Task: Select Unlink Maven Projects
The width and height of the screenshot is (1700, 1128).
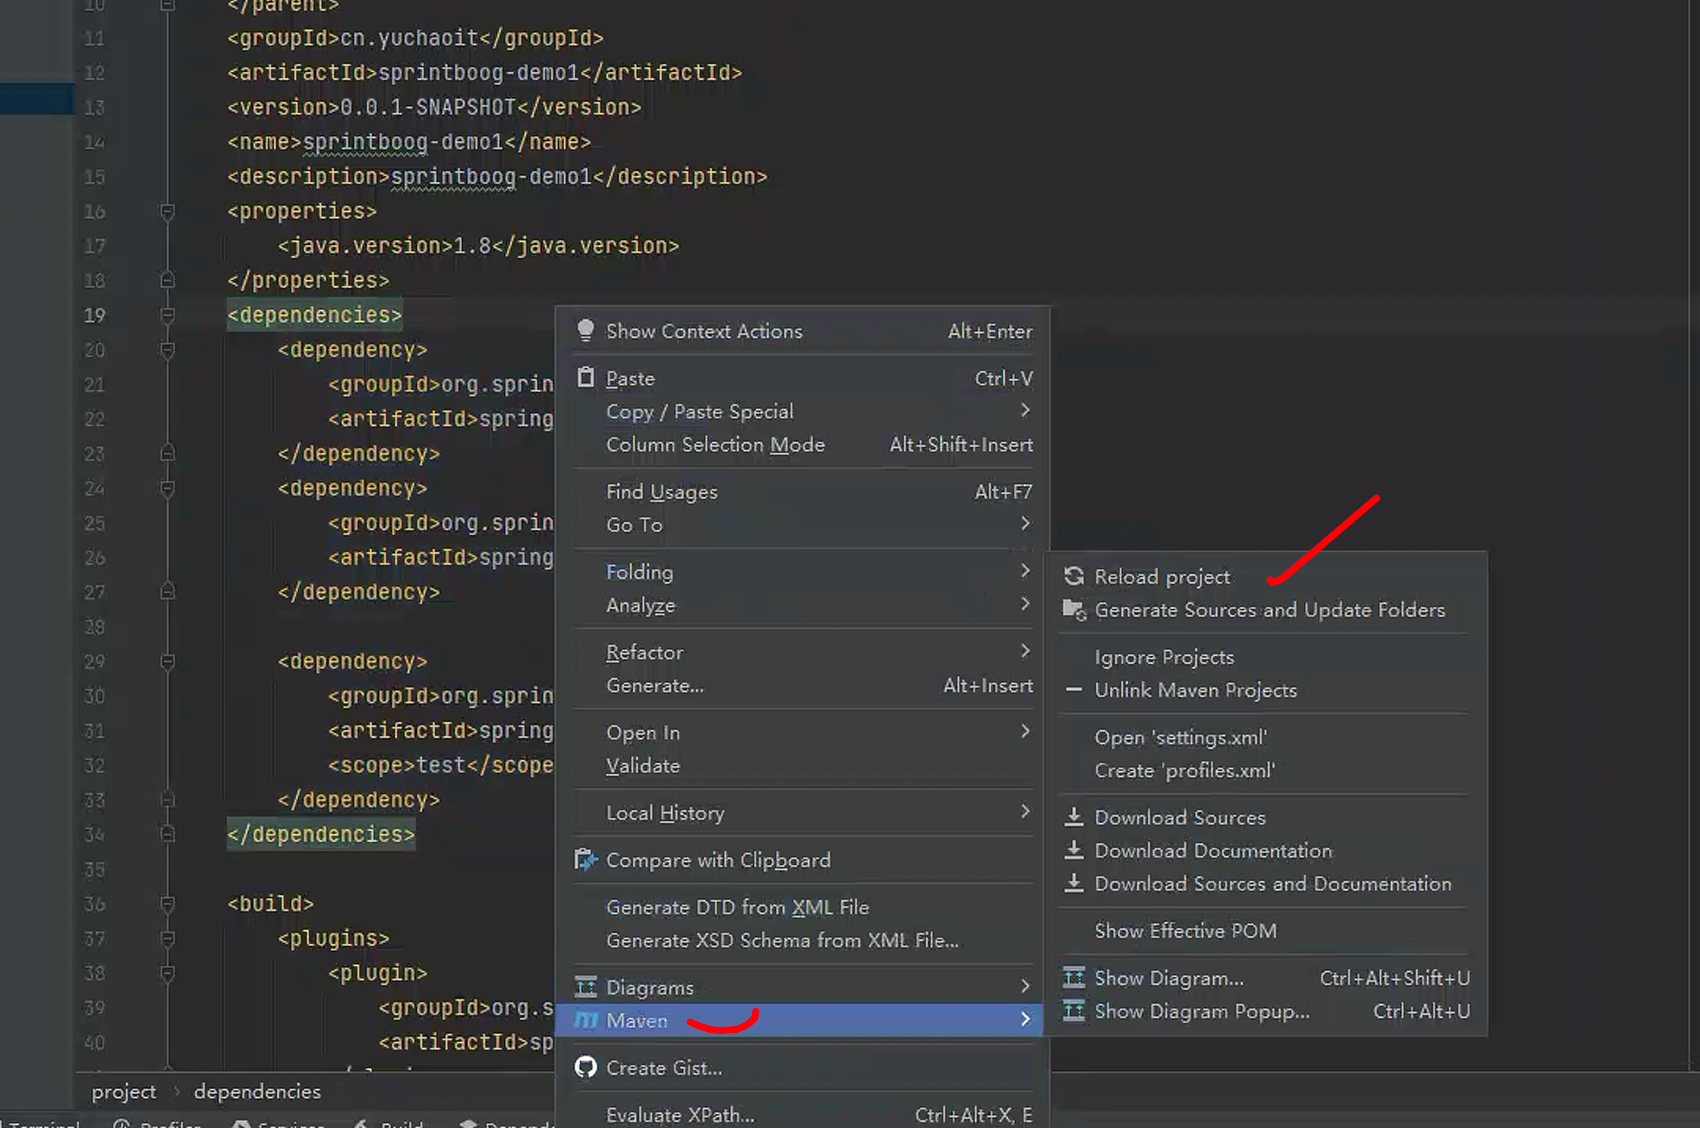Action: point(1195,690)
